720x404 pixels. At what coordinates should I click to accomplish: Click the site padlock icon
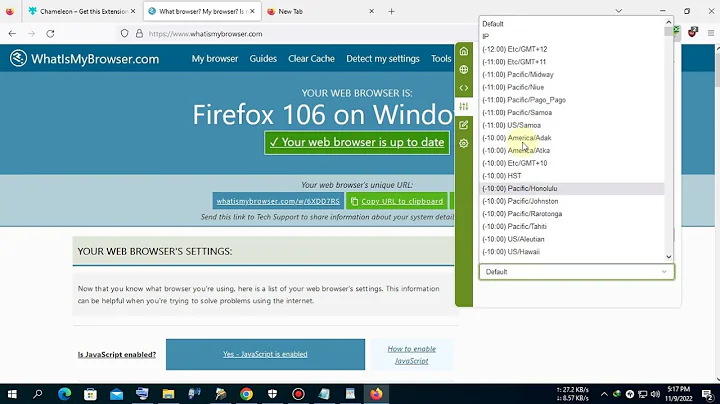pyautogui.click(x=139, y=34)
